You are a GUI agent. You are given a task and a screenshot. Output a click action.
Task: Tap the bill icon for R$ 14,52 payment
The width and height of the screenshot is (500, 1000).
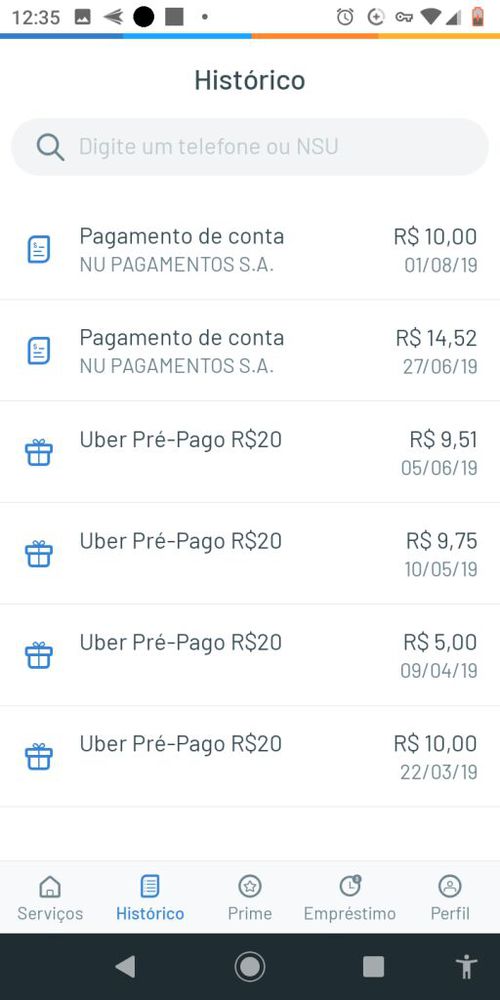[39, 351]
